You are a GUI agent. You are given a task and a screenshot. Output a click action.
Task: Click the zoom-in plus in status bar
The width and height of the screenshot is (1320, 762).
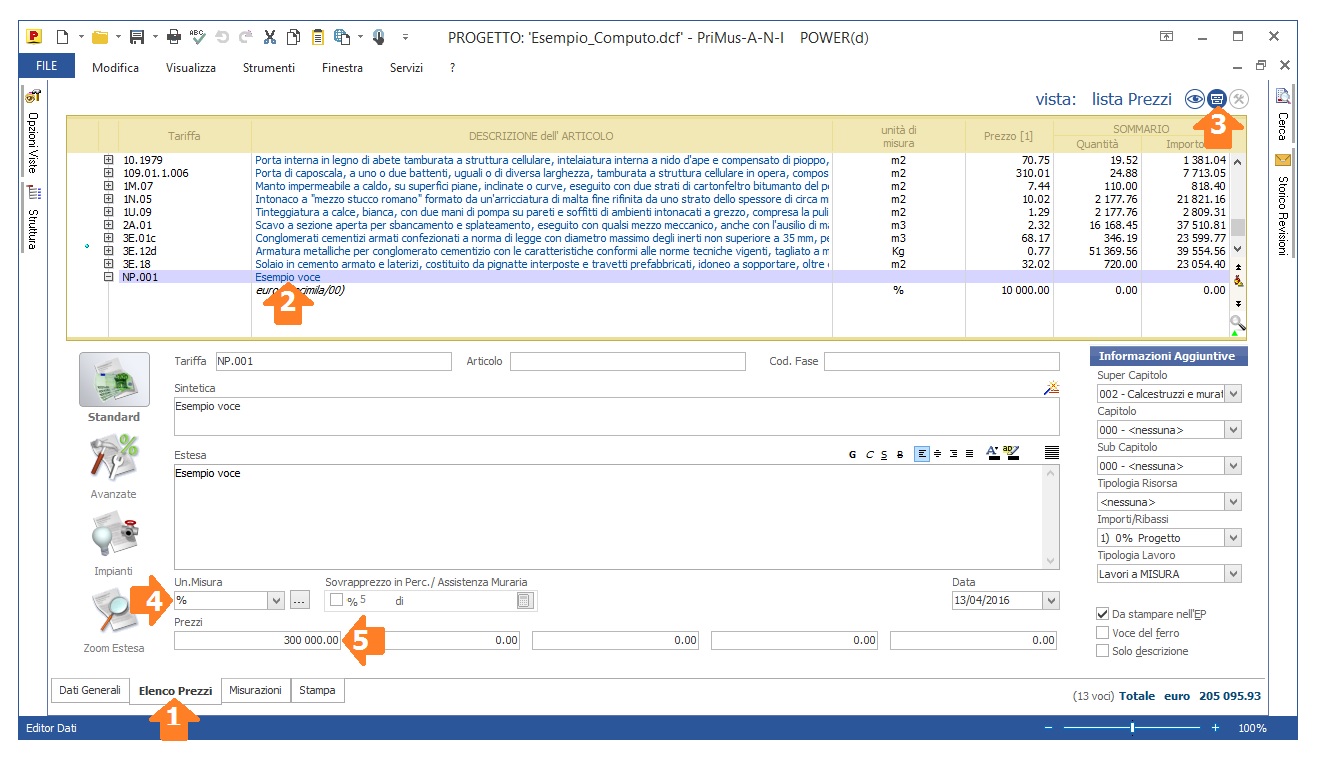(x=1215, y=728)
